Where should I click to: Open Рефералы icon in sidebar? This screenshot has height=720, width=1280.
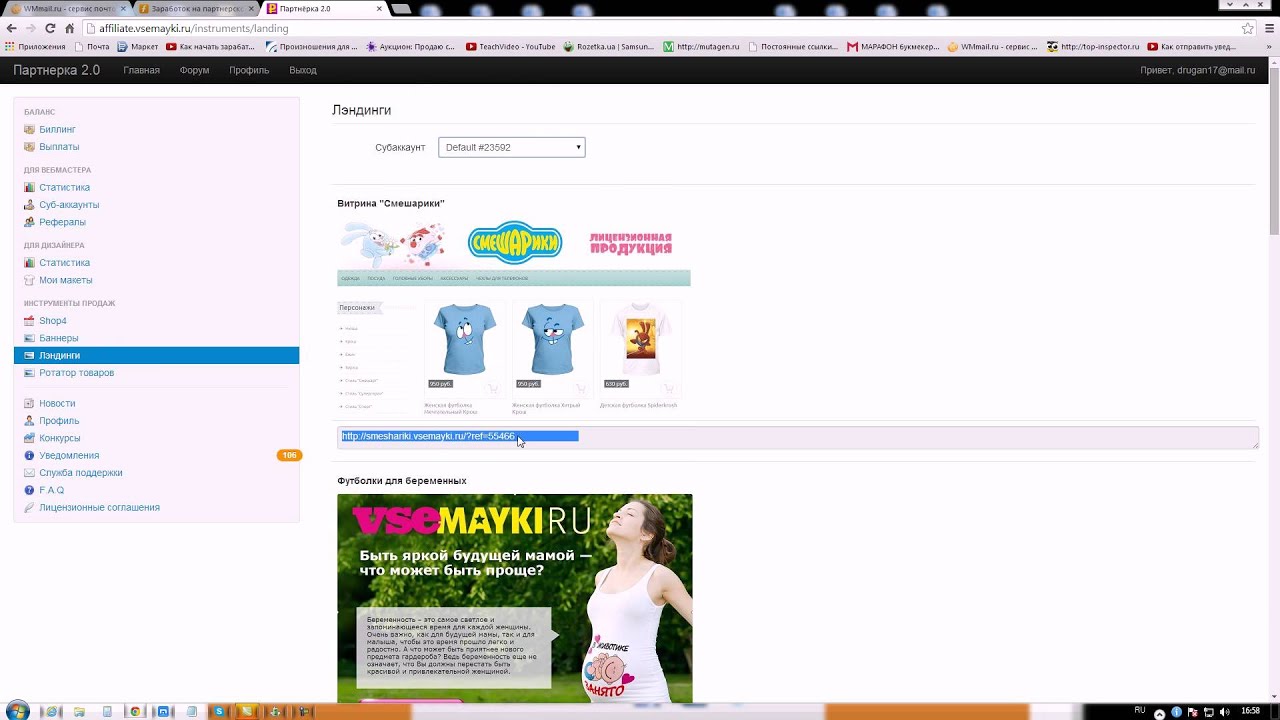click(x=29, y=222)
